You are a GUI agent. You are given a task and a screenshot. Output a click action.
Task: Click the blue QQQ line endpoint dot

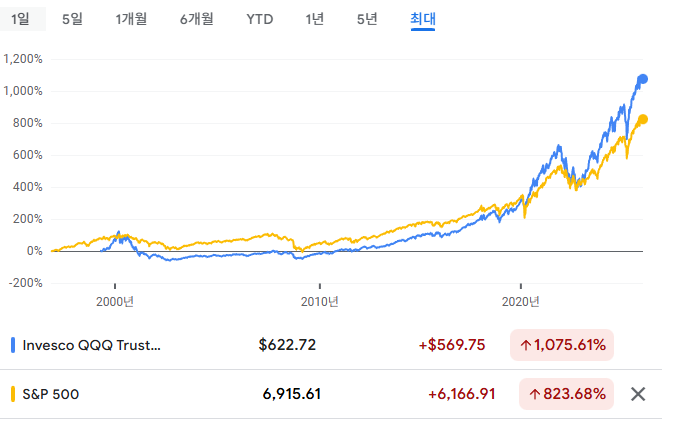[x=643, y=79]
